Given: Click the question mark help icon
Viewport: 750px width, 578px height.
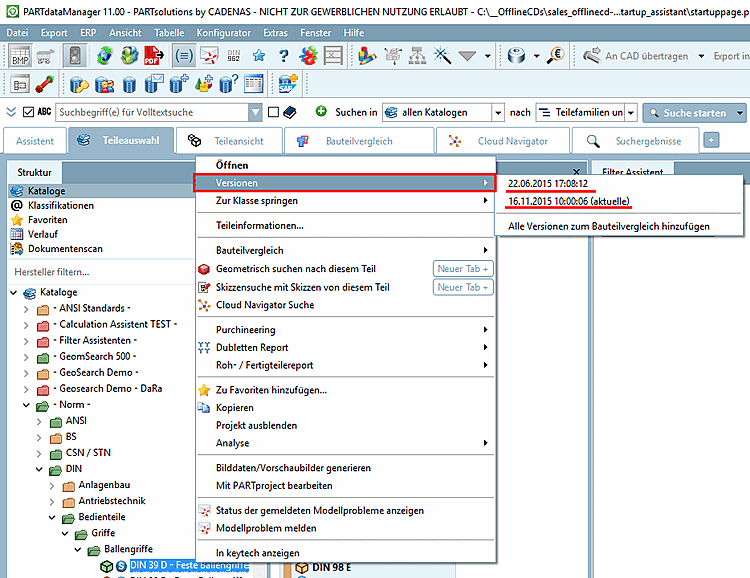Looking at the screenshot, I should point(284,56).
